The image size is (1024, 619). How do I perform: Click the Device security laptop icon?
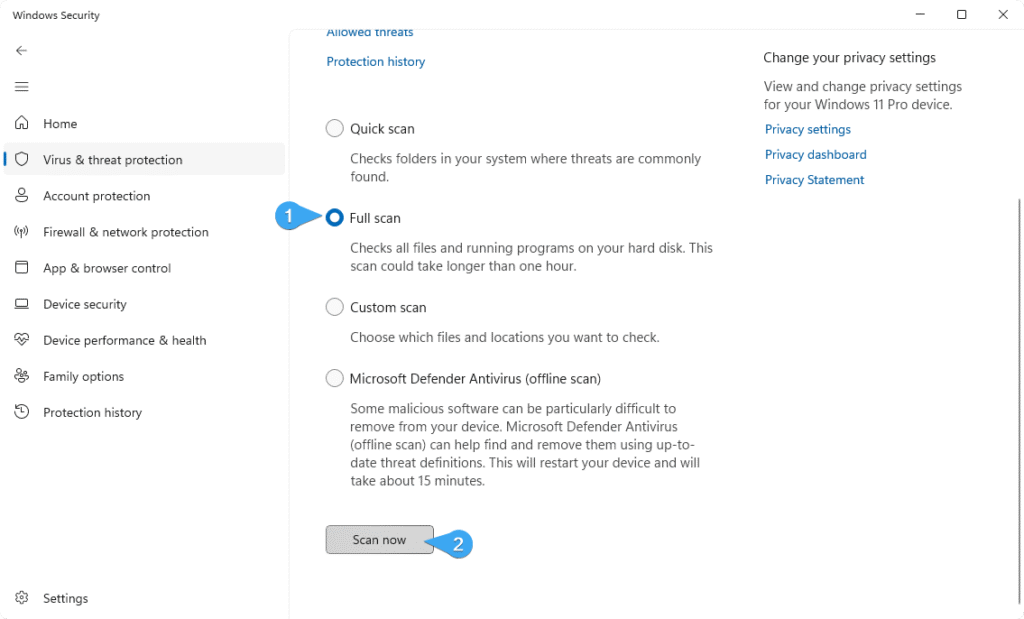[x=22, y=304]
